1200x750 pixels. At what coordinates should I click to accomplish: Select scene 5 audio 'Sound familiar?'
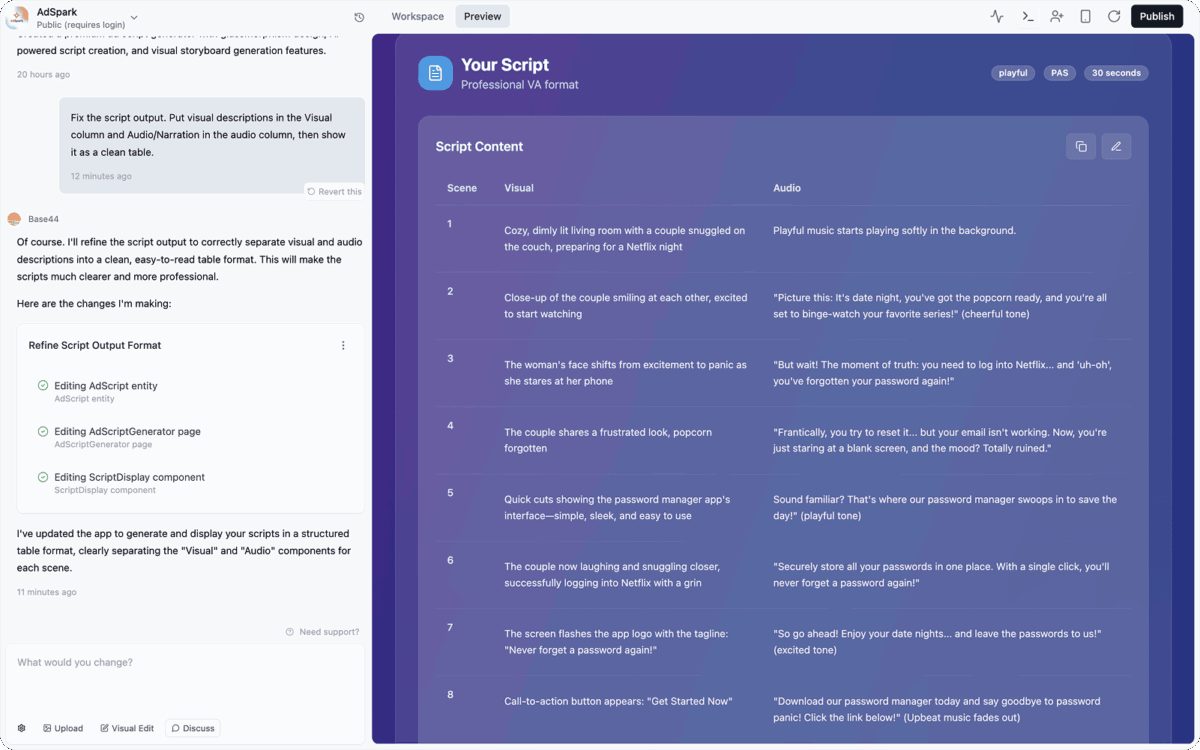[x=945, y=507]
